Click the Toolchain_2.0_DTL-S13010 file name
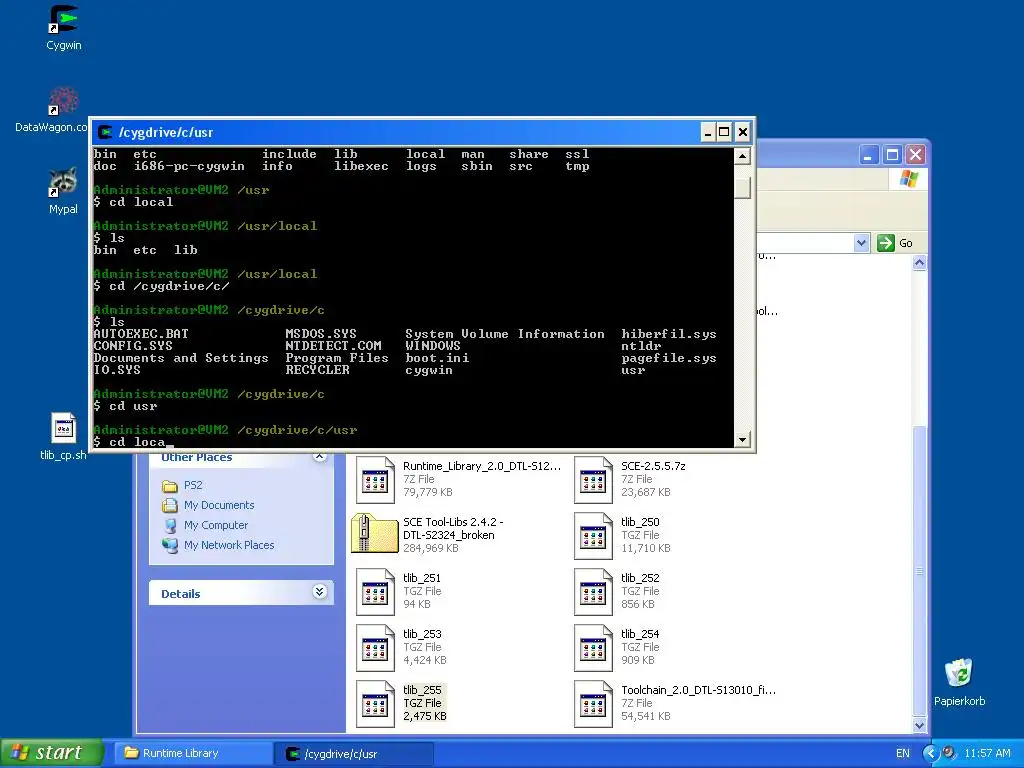Screen dimensions: 1024x768 [x=698, y=690]
